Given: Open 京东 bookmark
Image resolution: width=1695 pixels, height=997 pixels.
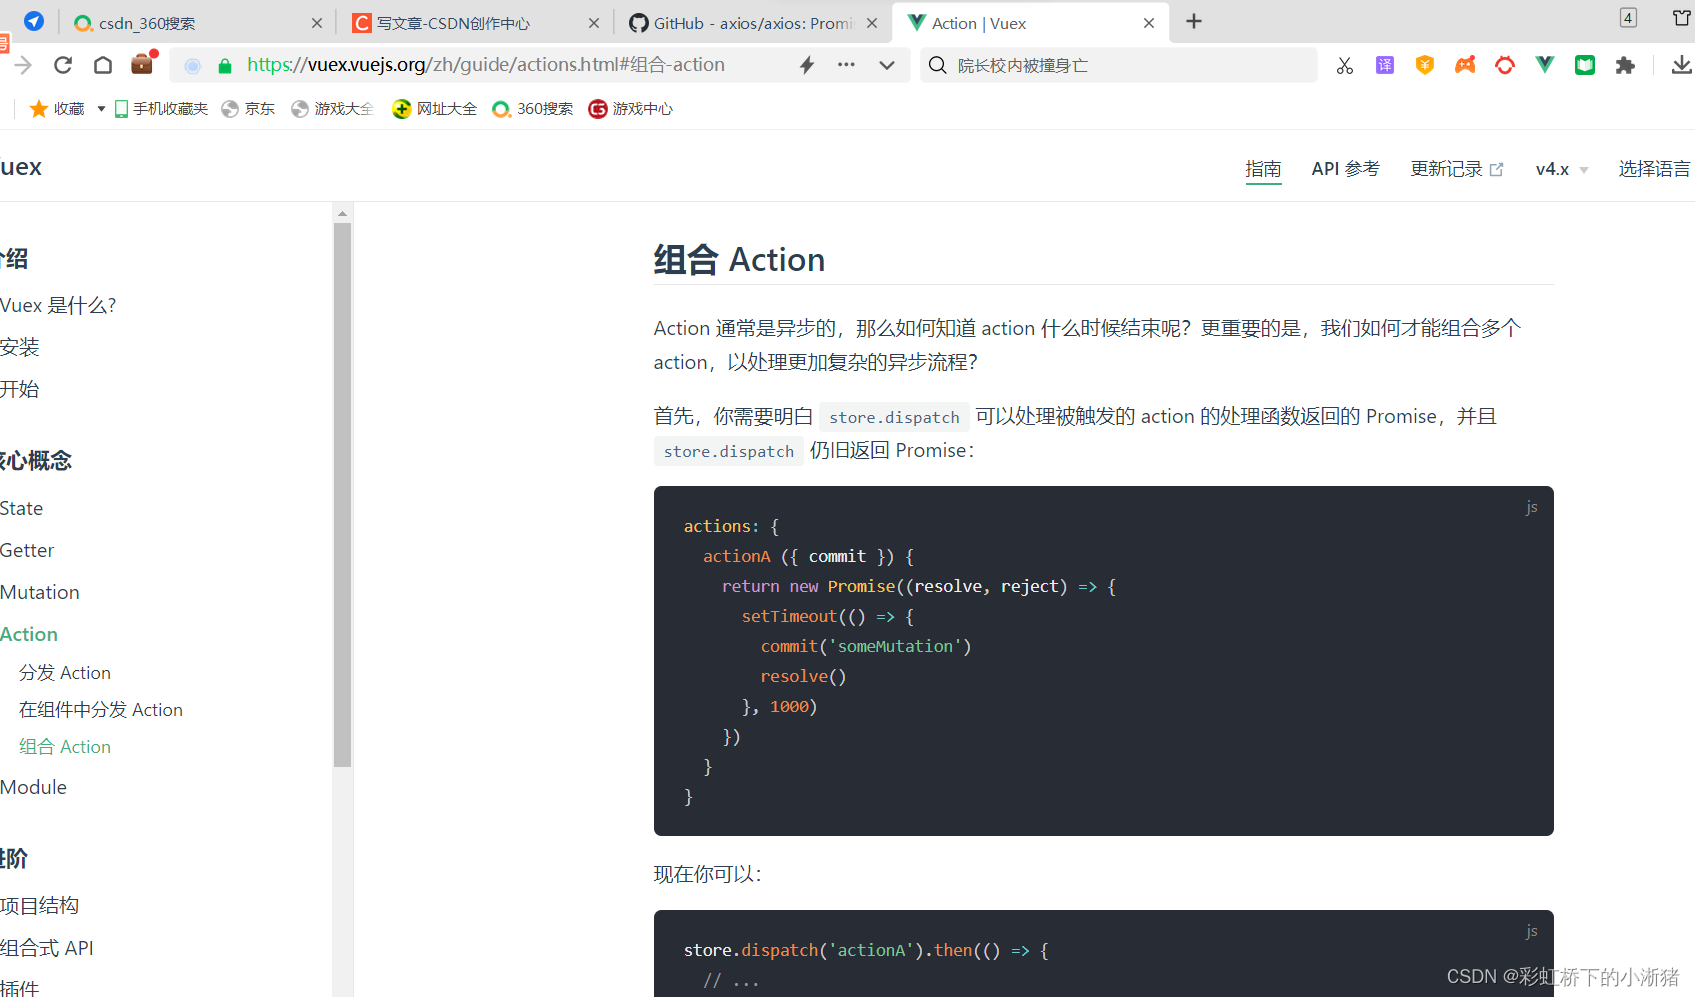Looking at the screenshot, I should coord(248,109).
